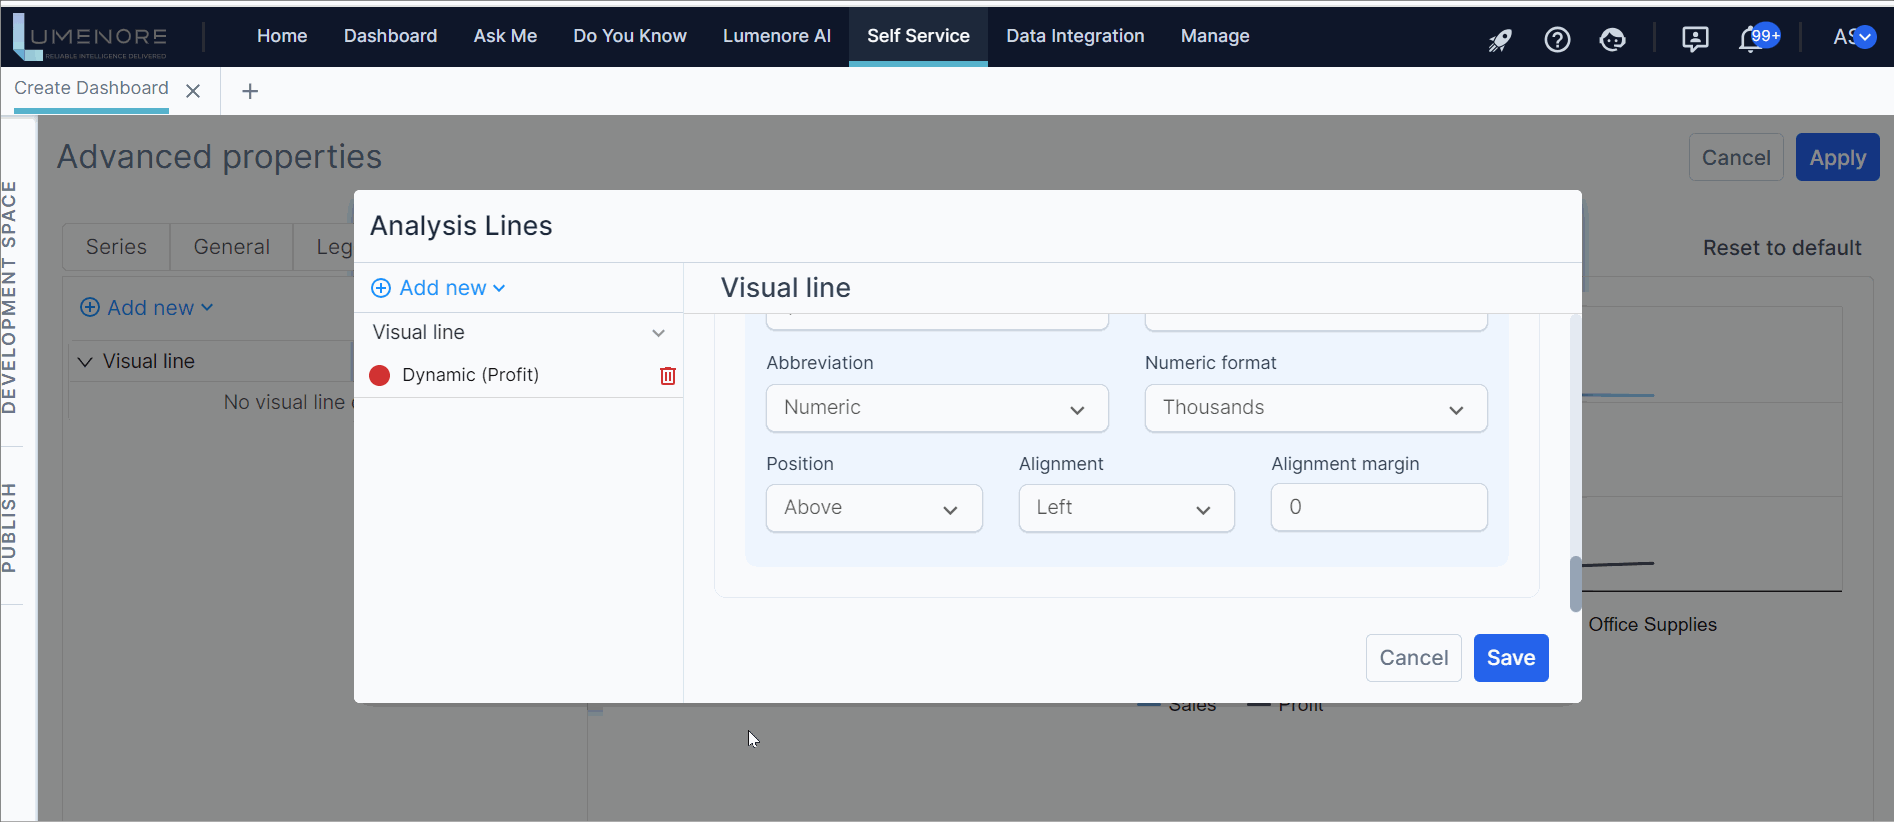The width and height of the screenshot is (1894, 822).
Task: Open the Alignment Left dropdown
Action: 1125,508
